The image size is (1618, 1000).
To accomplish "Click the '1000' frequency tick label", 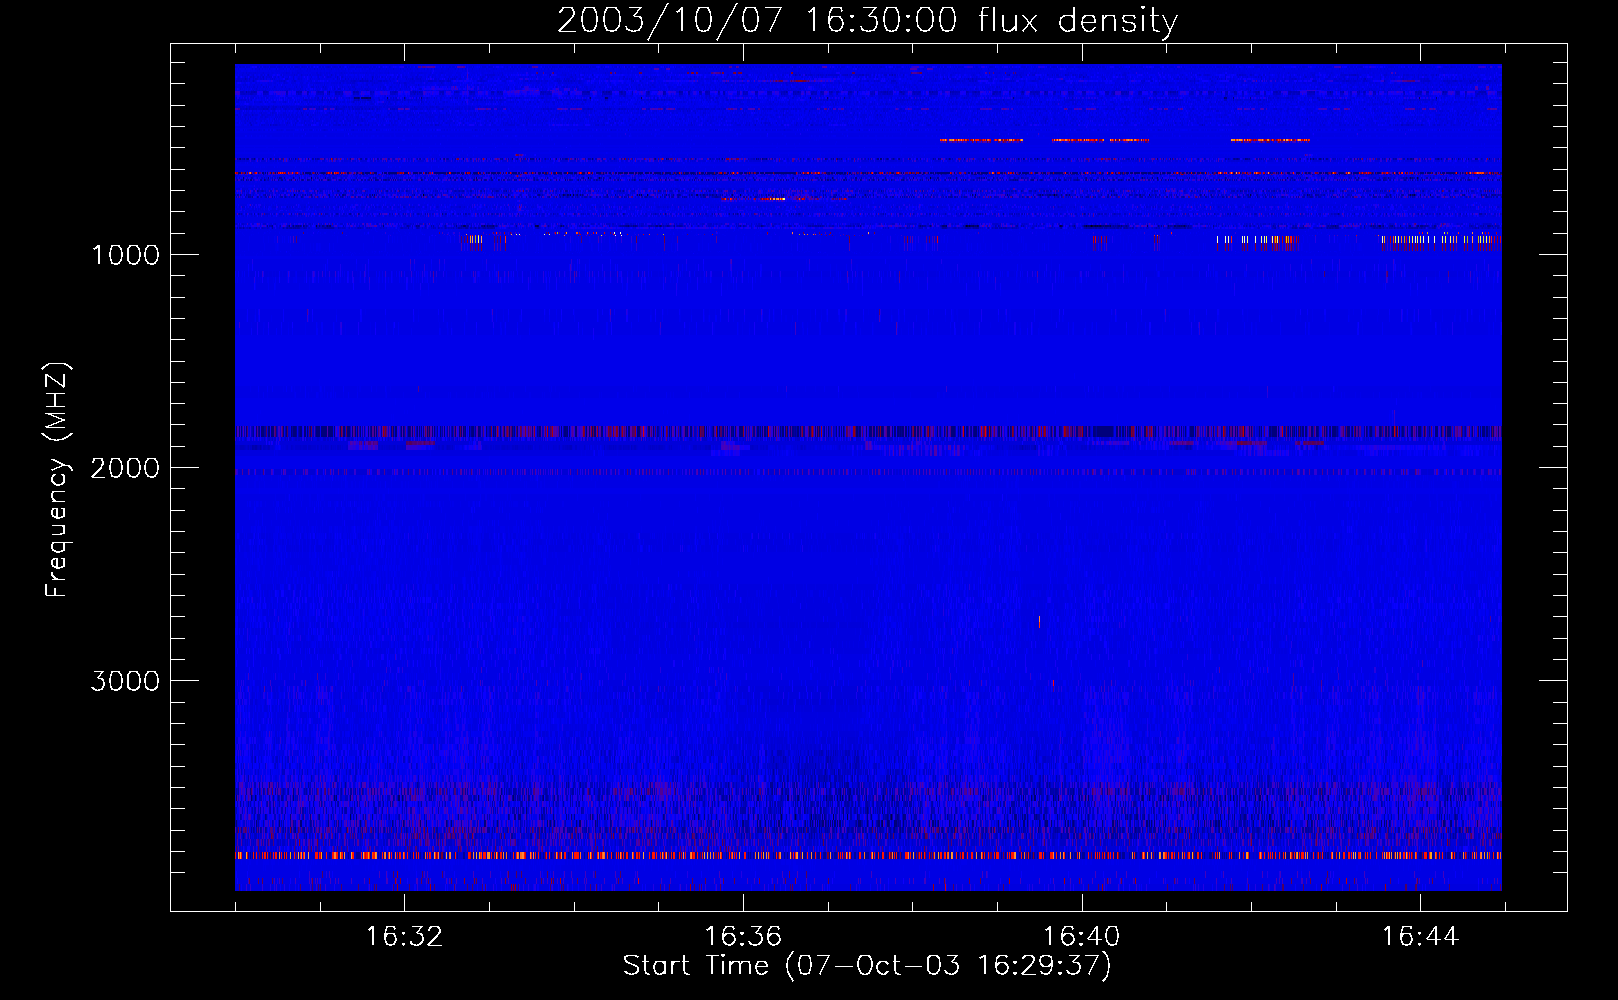I will pos(125,255).
